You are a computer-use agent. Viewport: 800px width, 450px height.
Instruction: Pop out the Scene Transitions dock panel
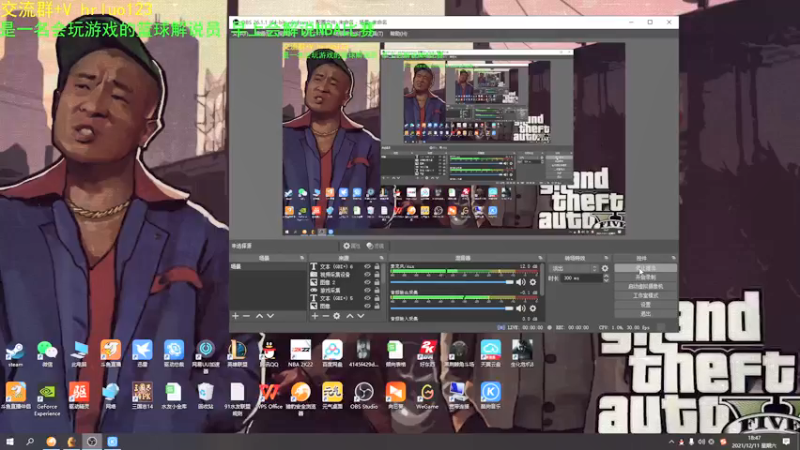(606, 258)
